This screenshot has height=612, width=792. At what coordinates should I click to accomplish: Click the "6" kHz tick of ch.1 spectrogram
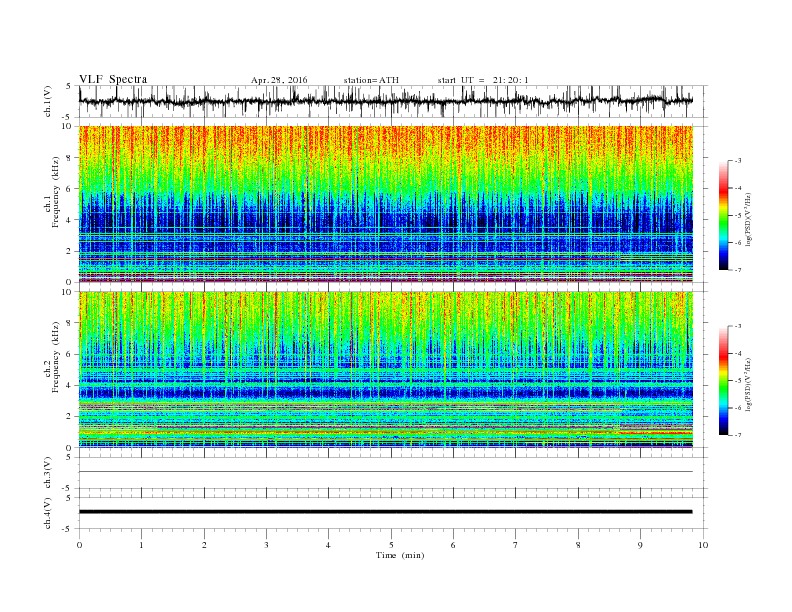point(70,189)
